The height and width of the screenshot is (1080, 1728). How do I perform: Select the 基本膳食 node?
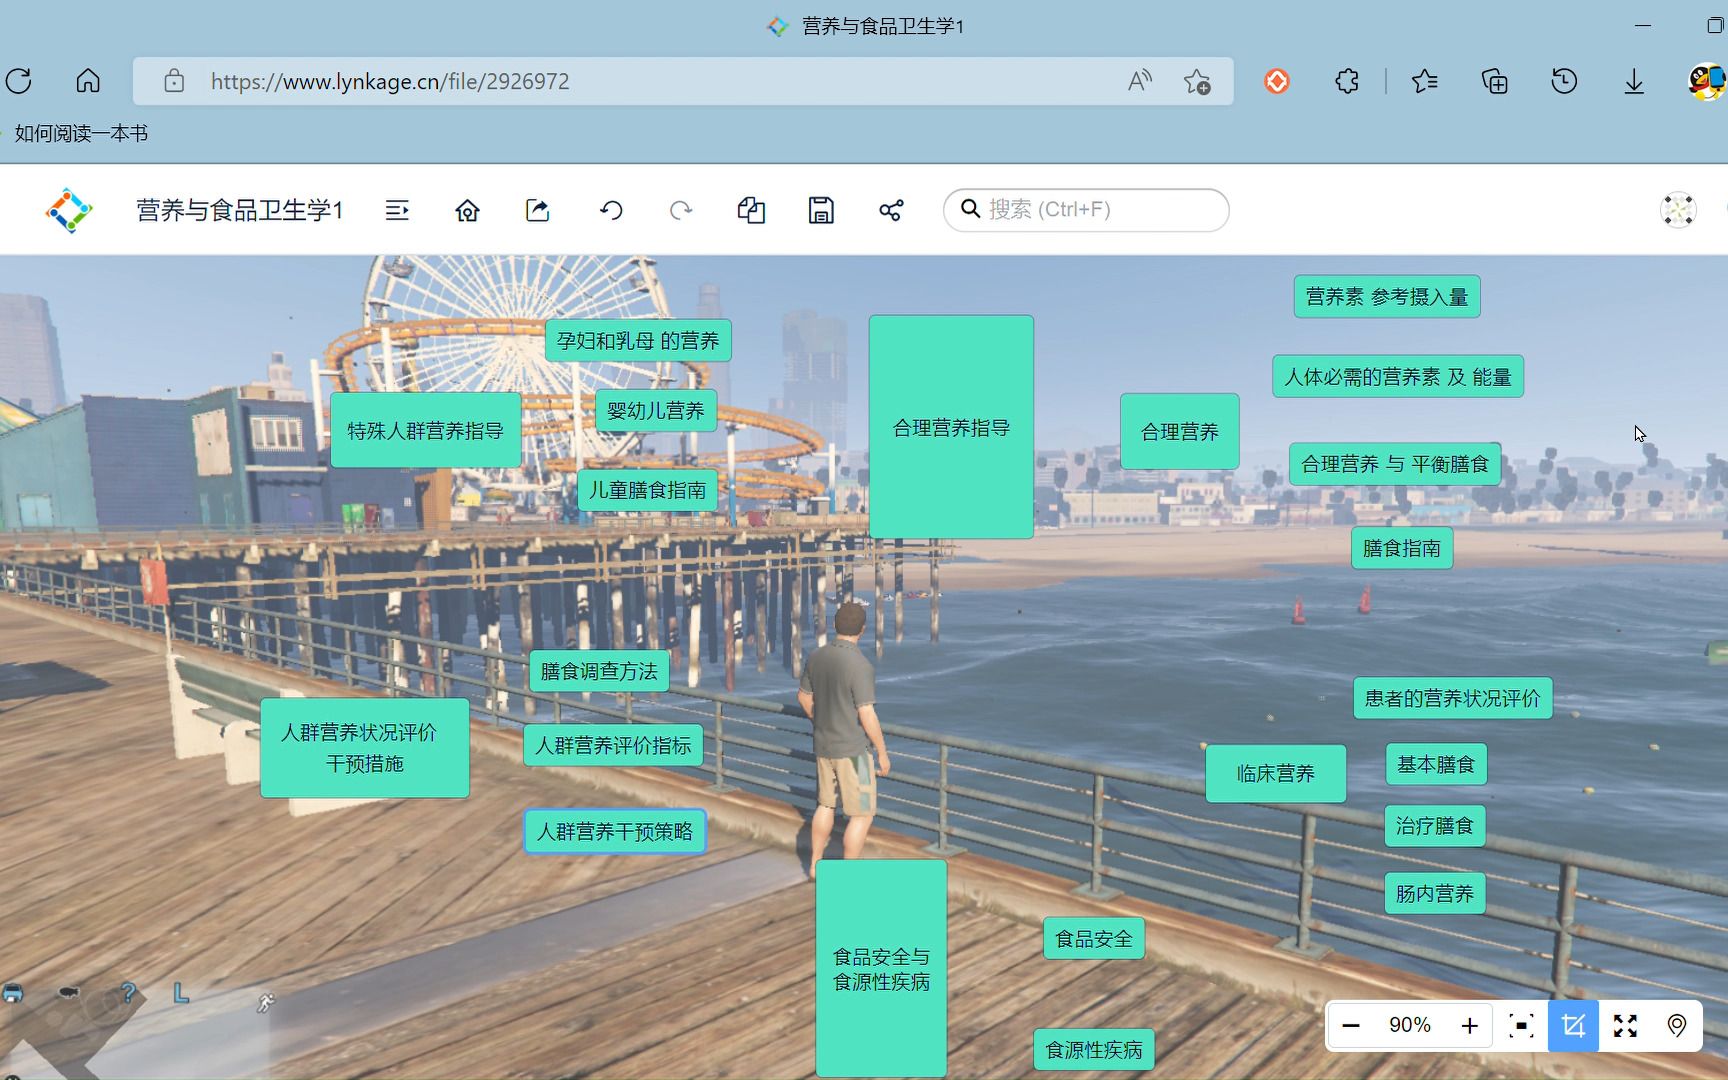1436,764
